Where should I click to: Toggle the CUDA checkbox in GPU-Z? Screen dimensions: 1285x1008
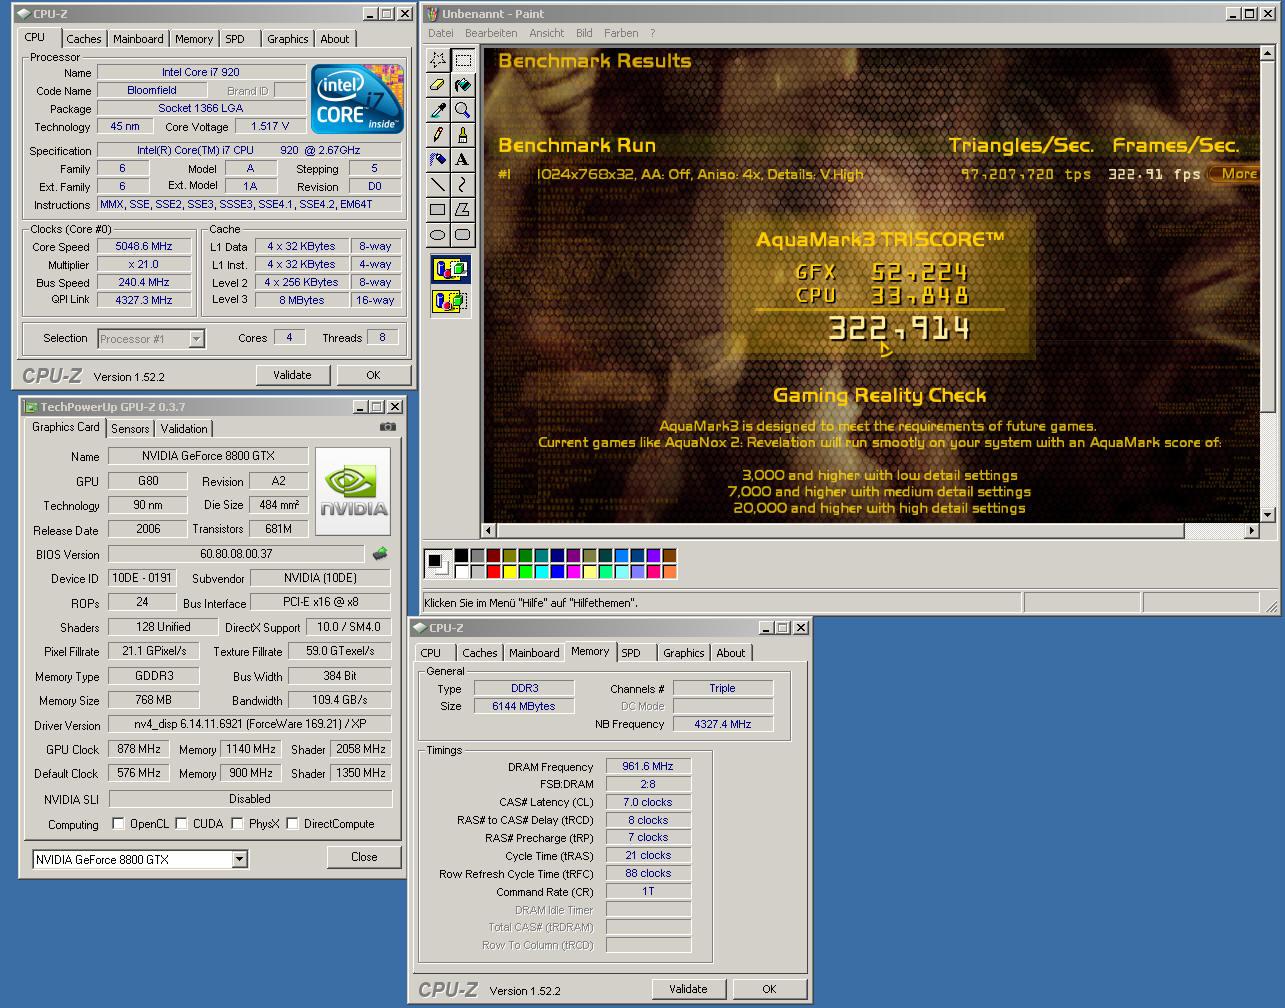181,824
